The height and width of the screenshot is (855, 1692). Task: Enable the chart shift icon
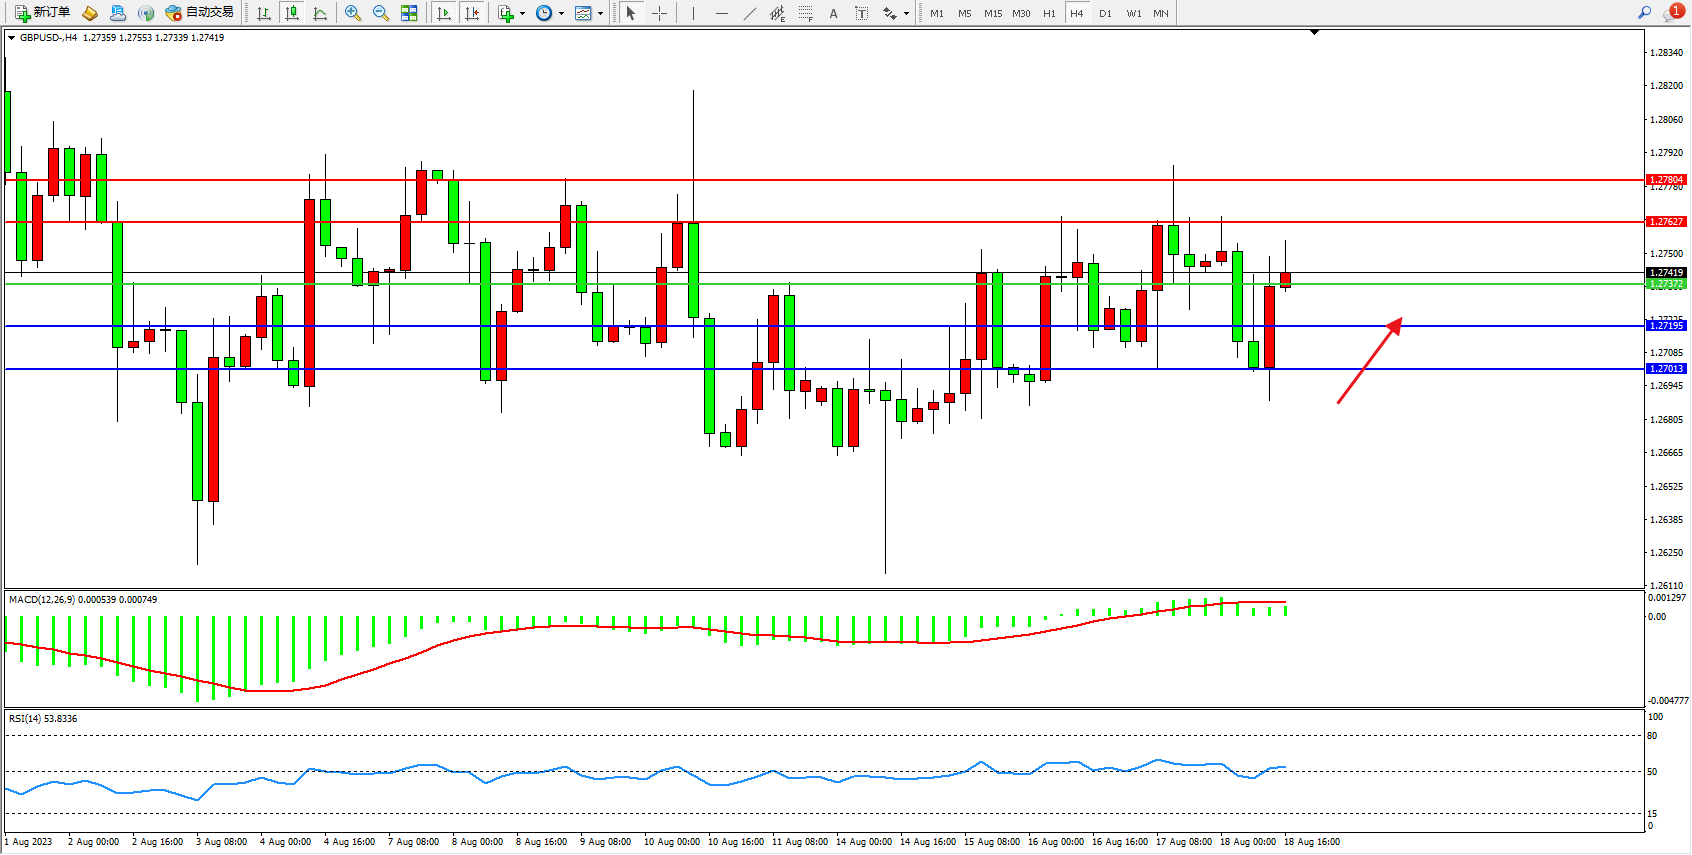coord(472,13)
